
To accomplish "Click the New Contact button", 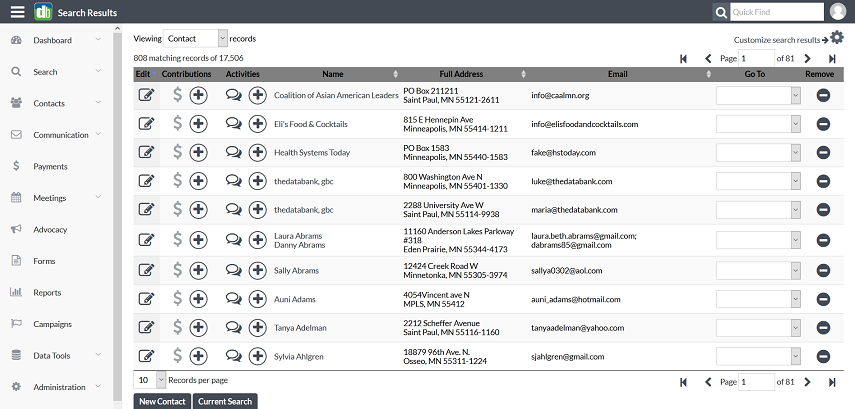I will pyautogui.click(x=162, y=401).
